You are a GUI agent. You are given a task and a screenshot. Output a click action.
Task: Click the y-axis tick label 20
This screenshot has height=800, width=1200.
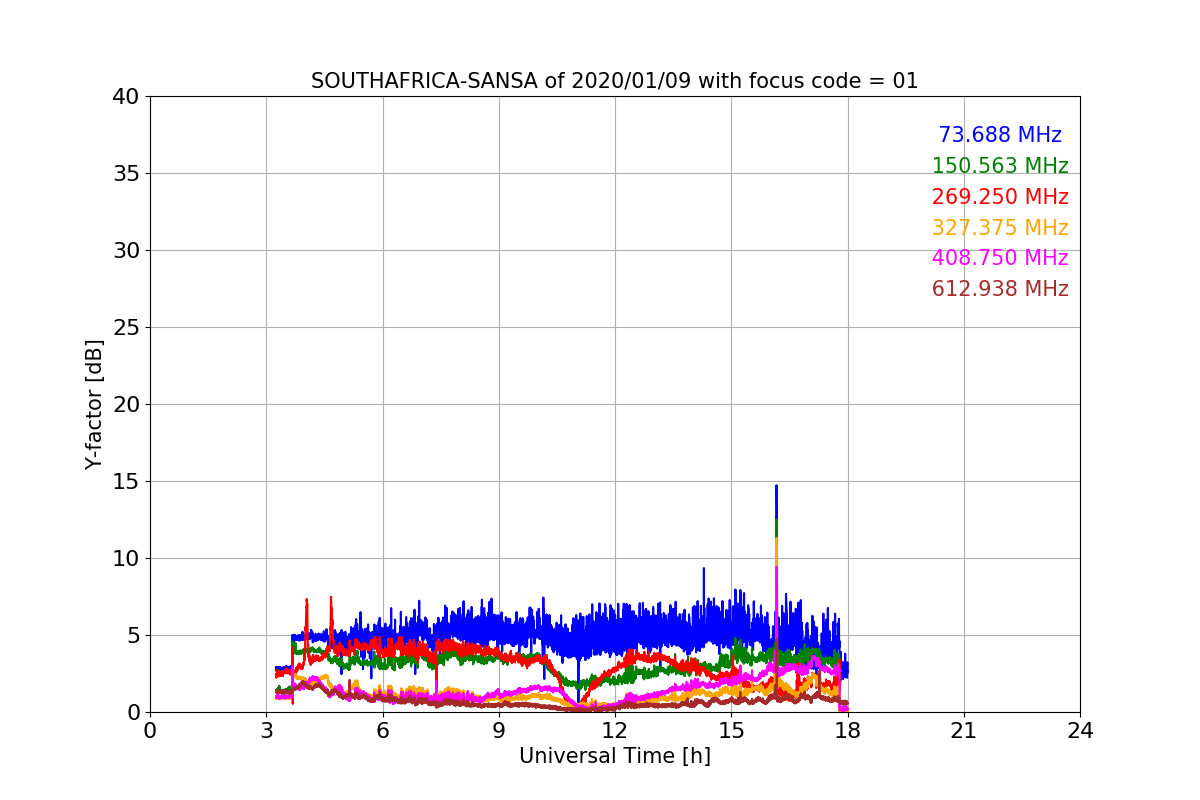(126, 405)
